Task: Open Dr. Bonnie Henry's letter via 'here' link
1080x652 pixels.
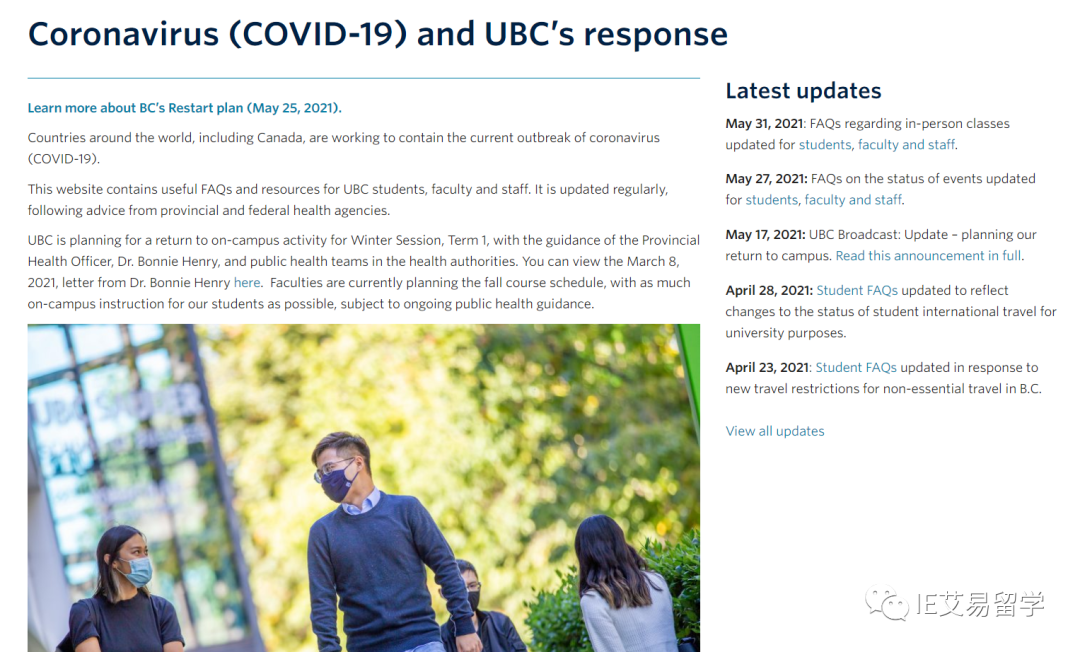Action: [x=247, y=282]
